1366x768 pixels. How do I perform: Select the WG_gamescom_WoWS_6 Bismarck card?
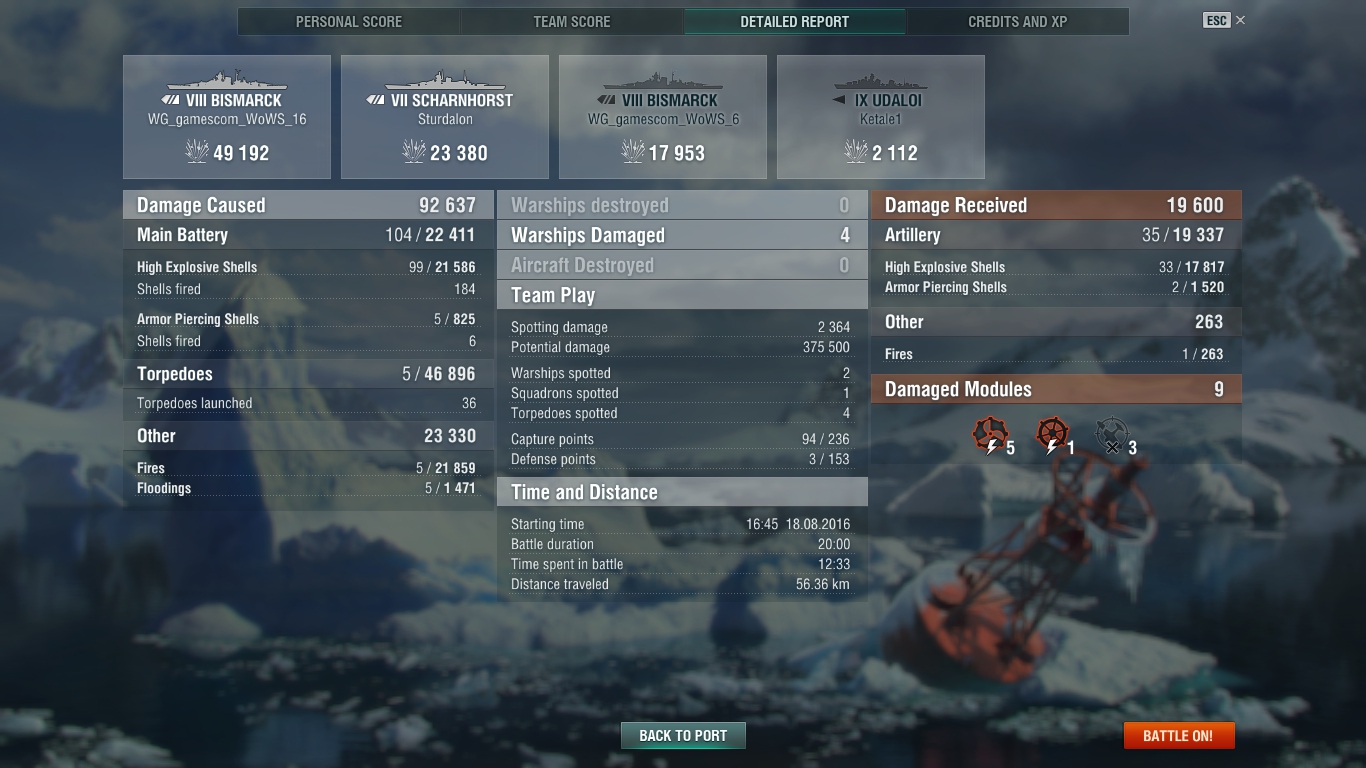(663, 117)
